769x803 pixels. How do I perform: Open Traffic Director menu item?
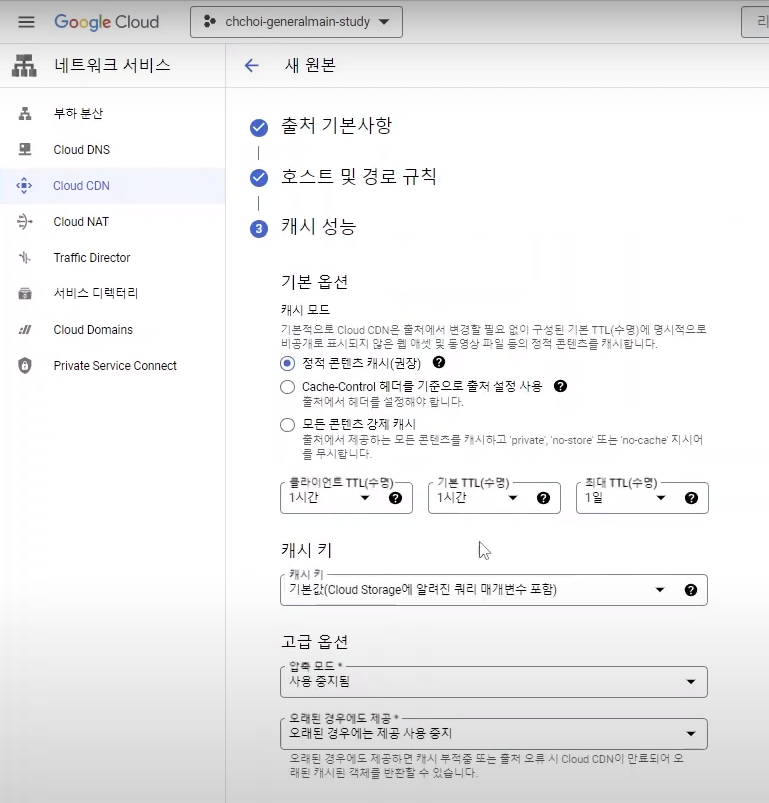point(113,258)
